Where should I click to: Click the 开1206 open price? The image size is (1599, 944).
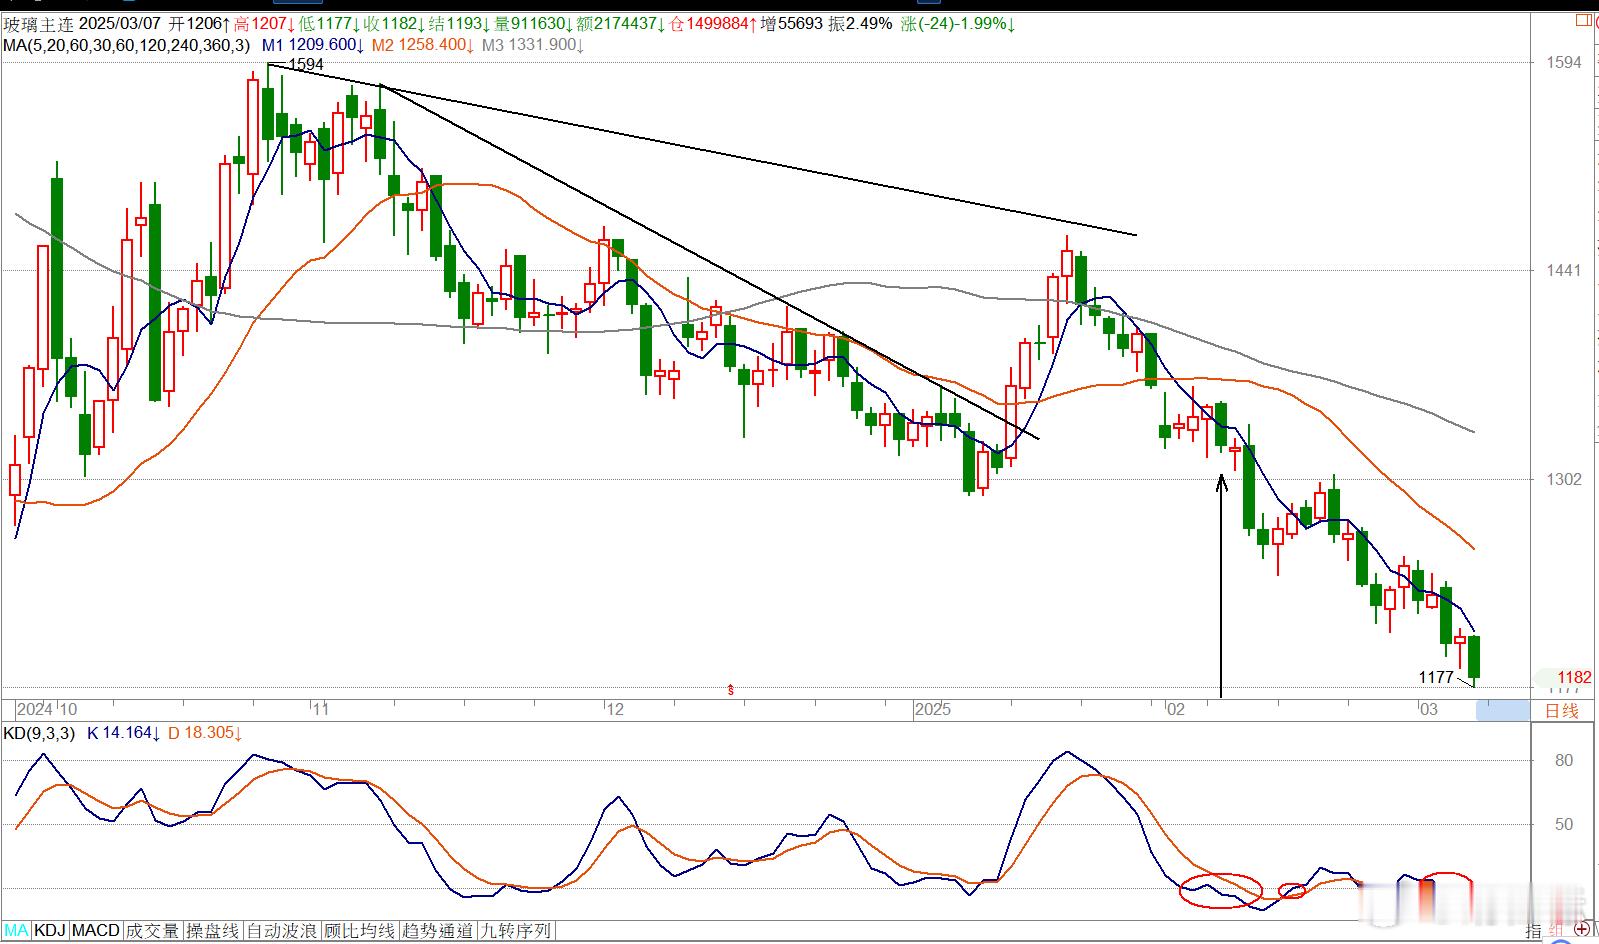point(199,24)
